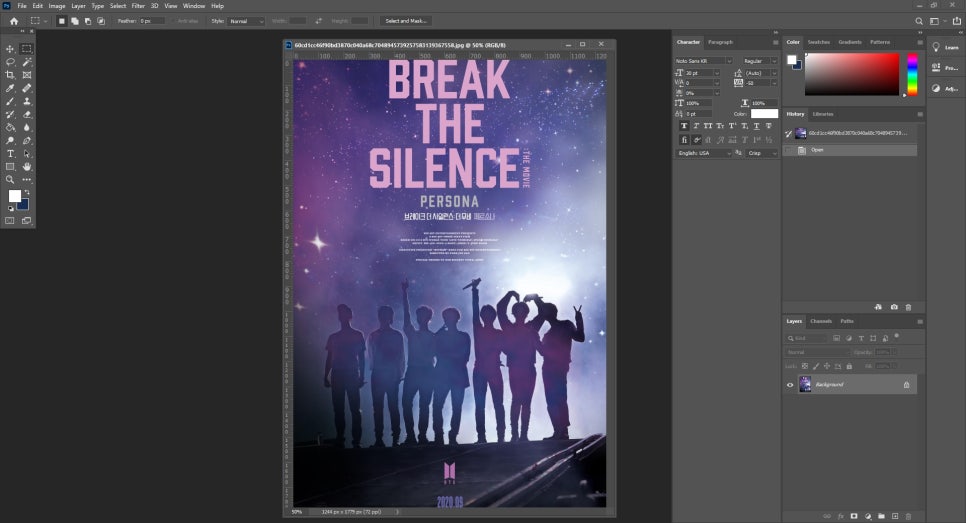The height and width of the screenshot is (523, 966).
Task: Click the hue spectrum slider in Color panel
Action: pos(912,74)
